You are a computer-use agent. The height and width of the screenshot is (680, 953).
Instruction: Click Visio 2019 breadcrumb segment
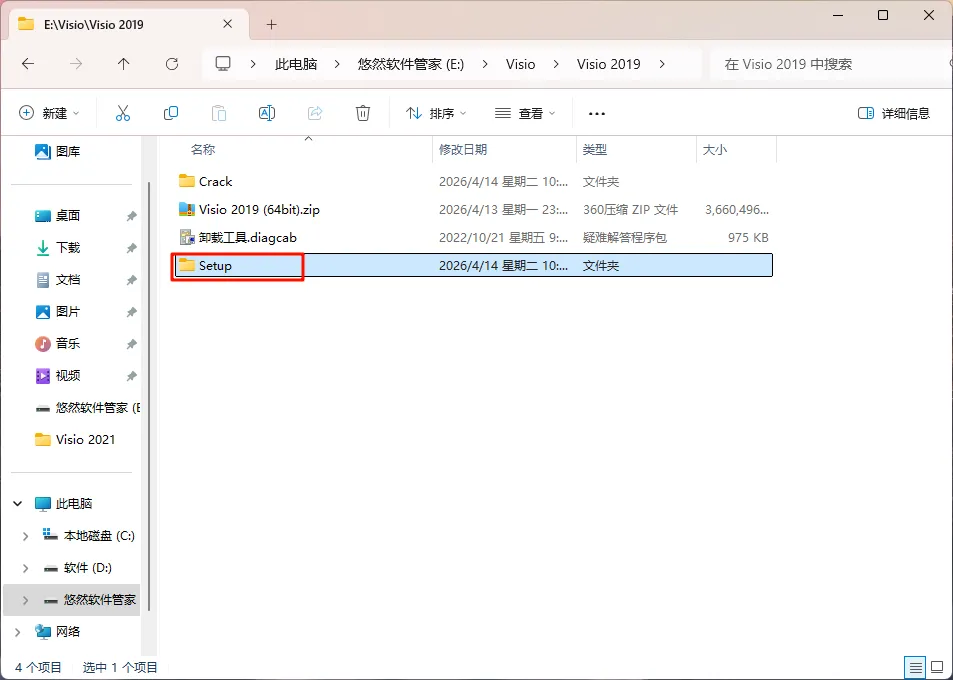[x=608, y=64]
